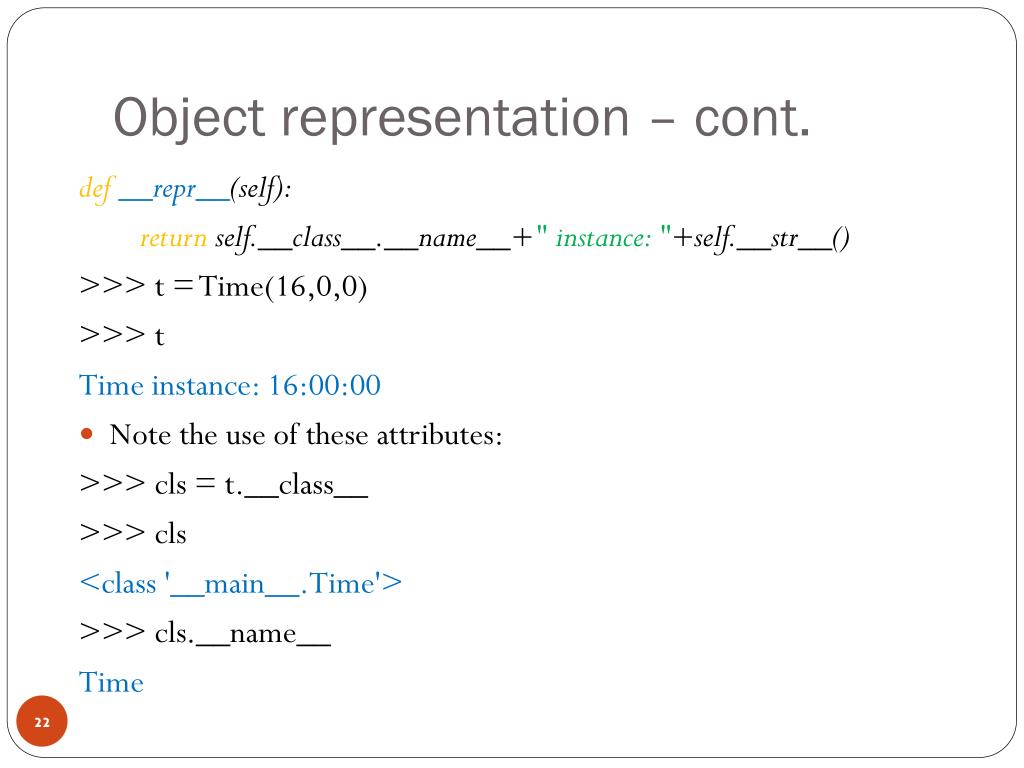The height and width of the screenshot is (768, 1024).
Task: Click the self.__str__() call
Action: 771,239
